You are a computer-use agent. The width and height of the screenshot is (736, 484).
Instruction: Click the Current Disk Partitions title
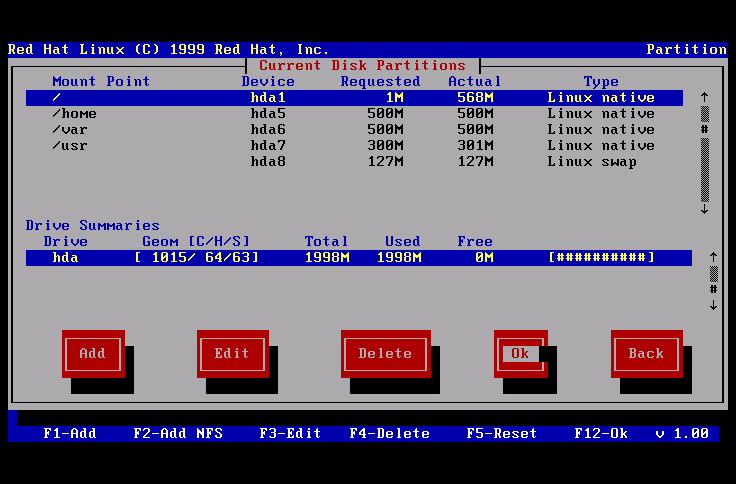click(x=362, y=65)
